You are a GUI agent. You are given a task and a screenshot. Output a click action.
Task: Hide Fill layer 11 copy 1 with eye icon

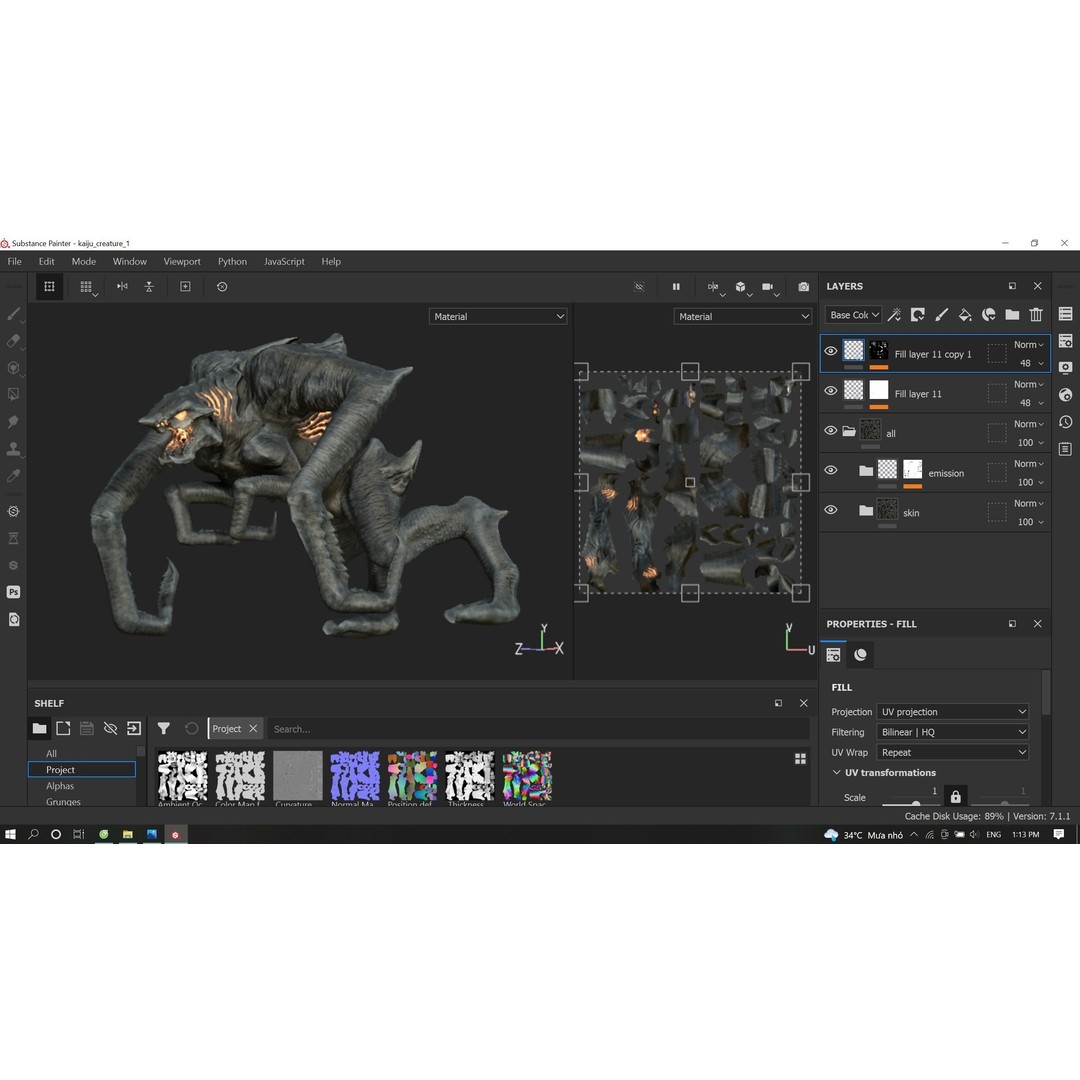831,351
